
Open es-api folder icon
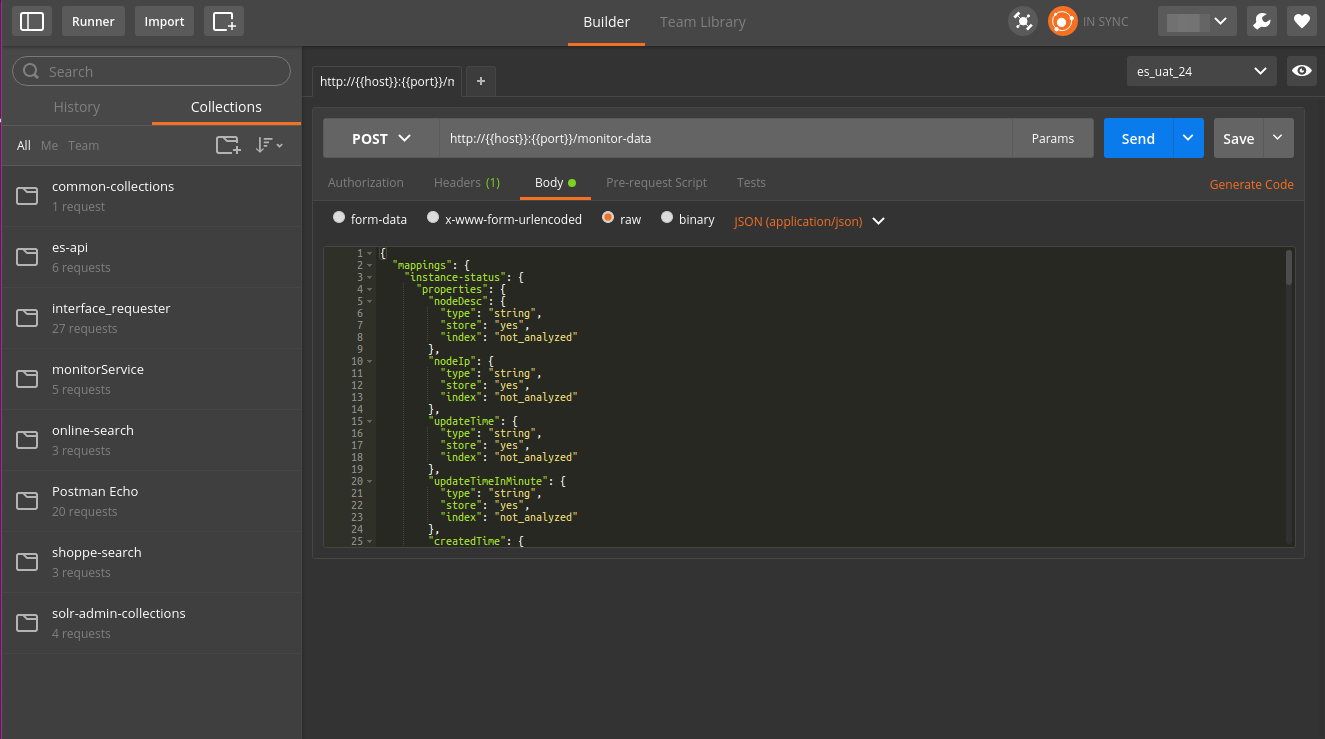[27, 257]
